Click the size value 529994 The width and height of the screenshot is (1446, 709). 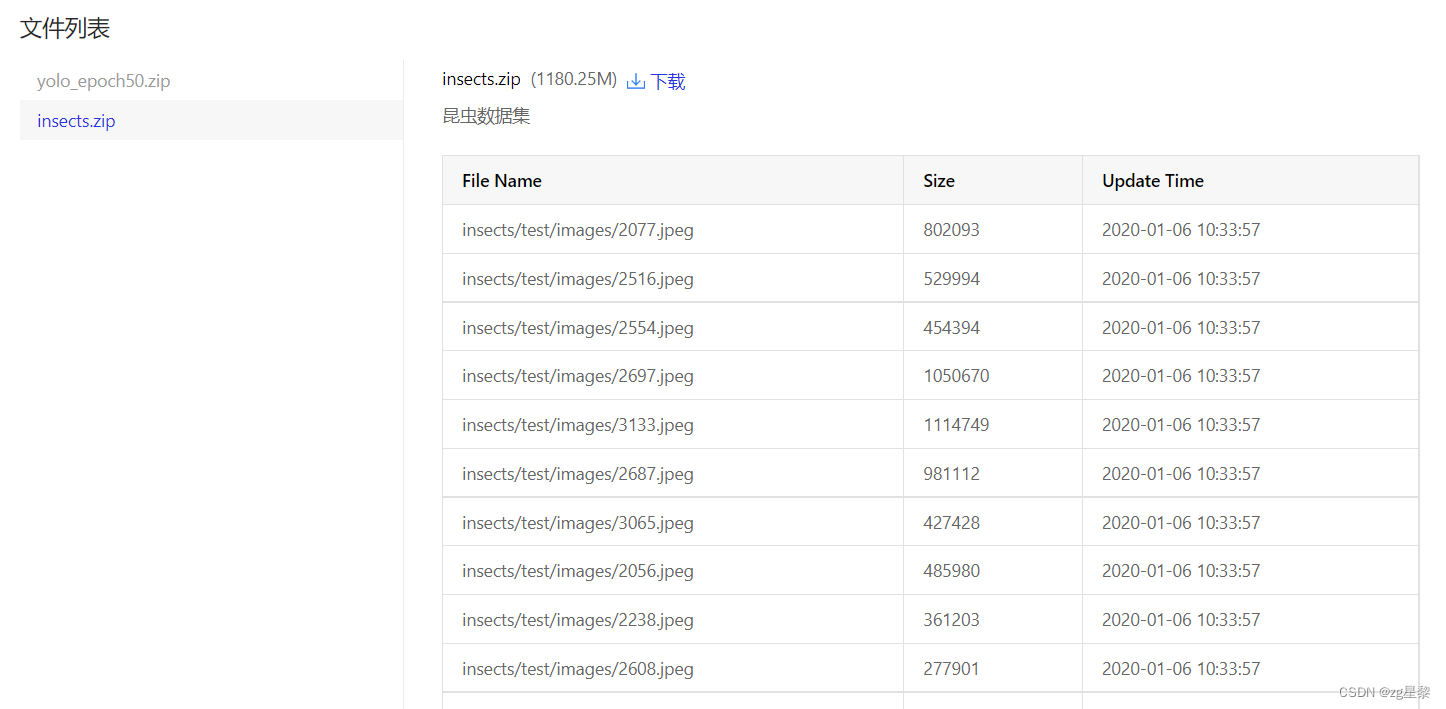(x=951, y=279)
